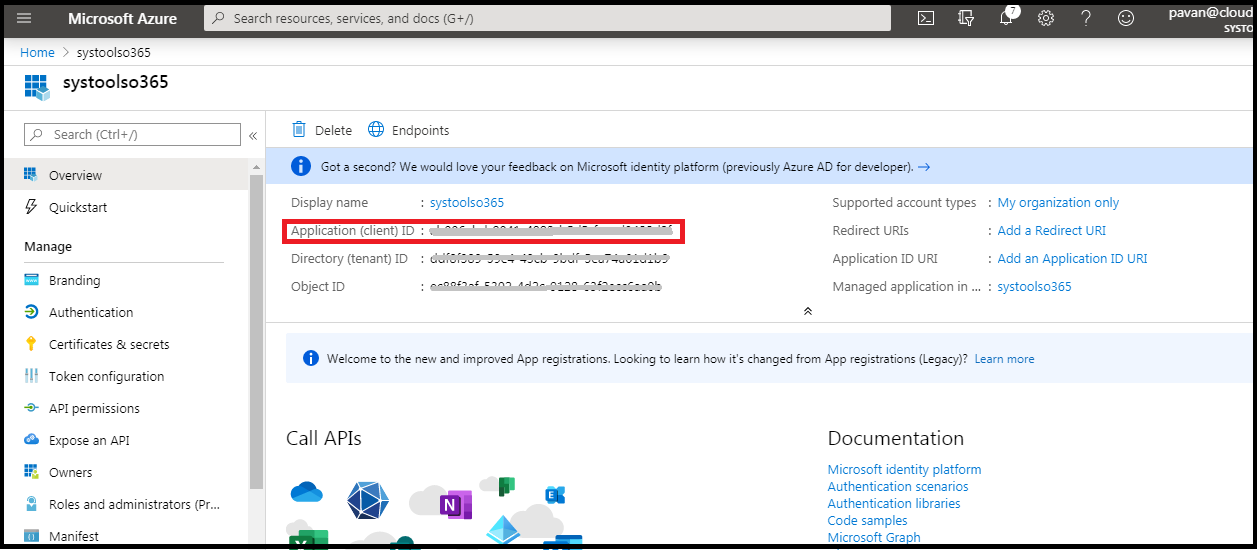Open the Azure portal hamburger menu
This screenshot has height=550, width=1257.
pyautogui.click(x=25, y=18)
